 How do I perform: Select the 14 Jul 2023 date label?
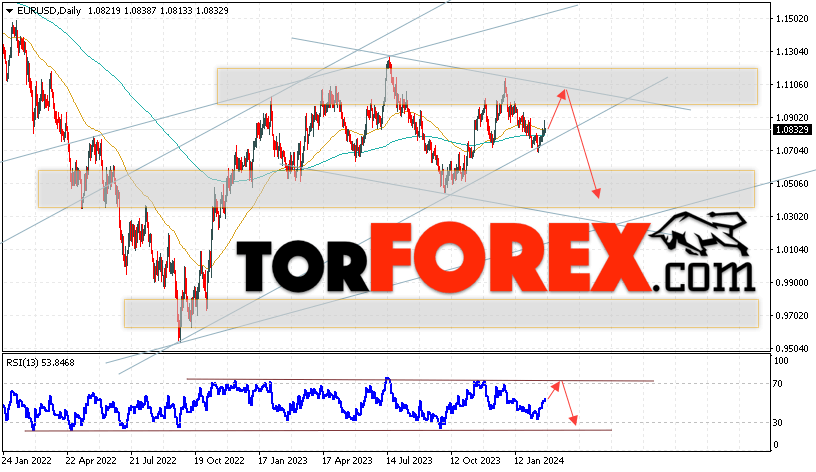pos(410,461)
